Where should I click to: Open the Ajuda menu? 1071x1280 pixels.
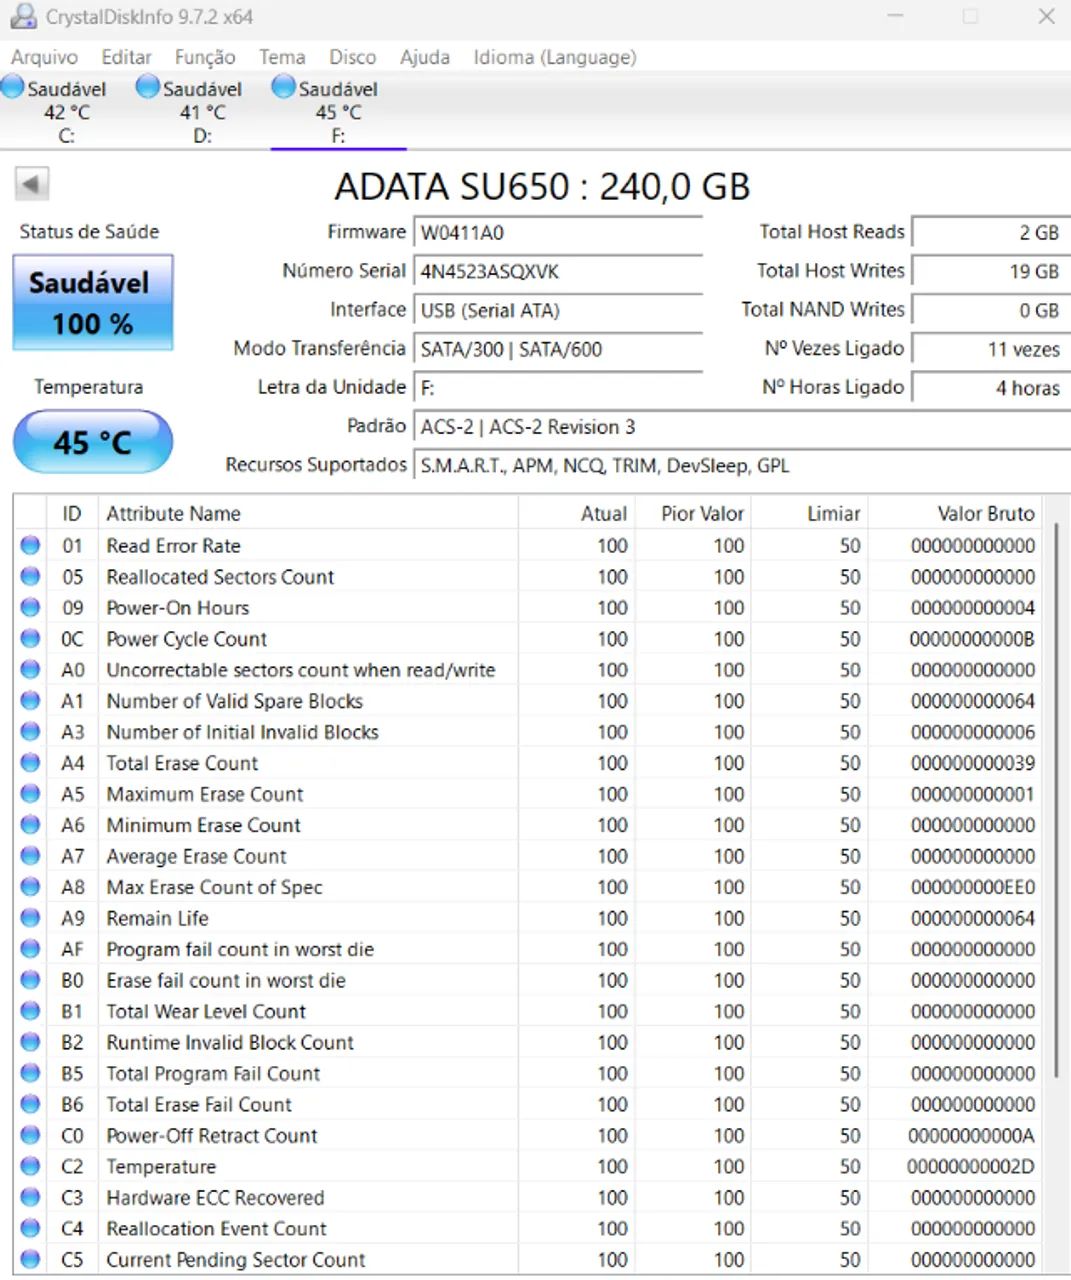425,57
